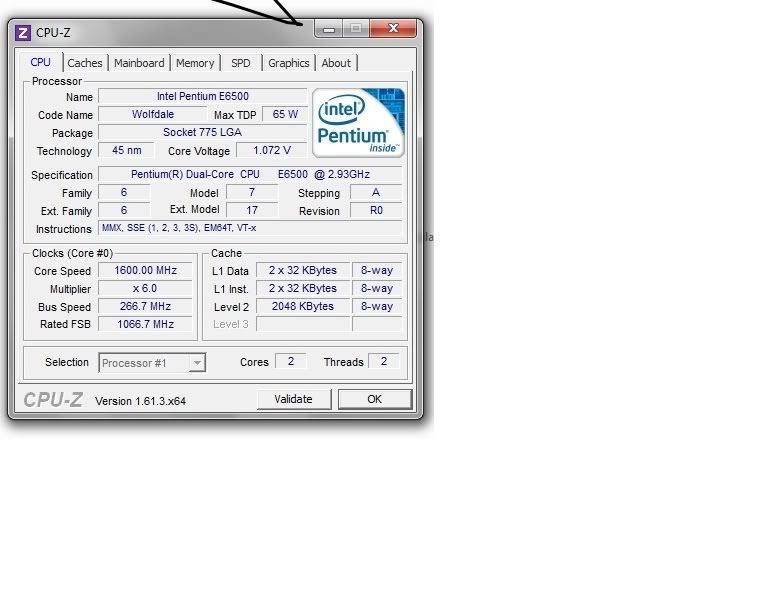Viewport: 768px width, 614px height.
Task: Click the CPU-Z purple Z title icon
Action: coord(23,33)
